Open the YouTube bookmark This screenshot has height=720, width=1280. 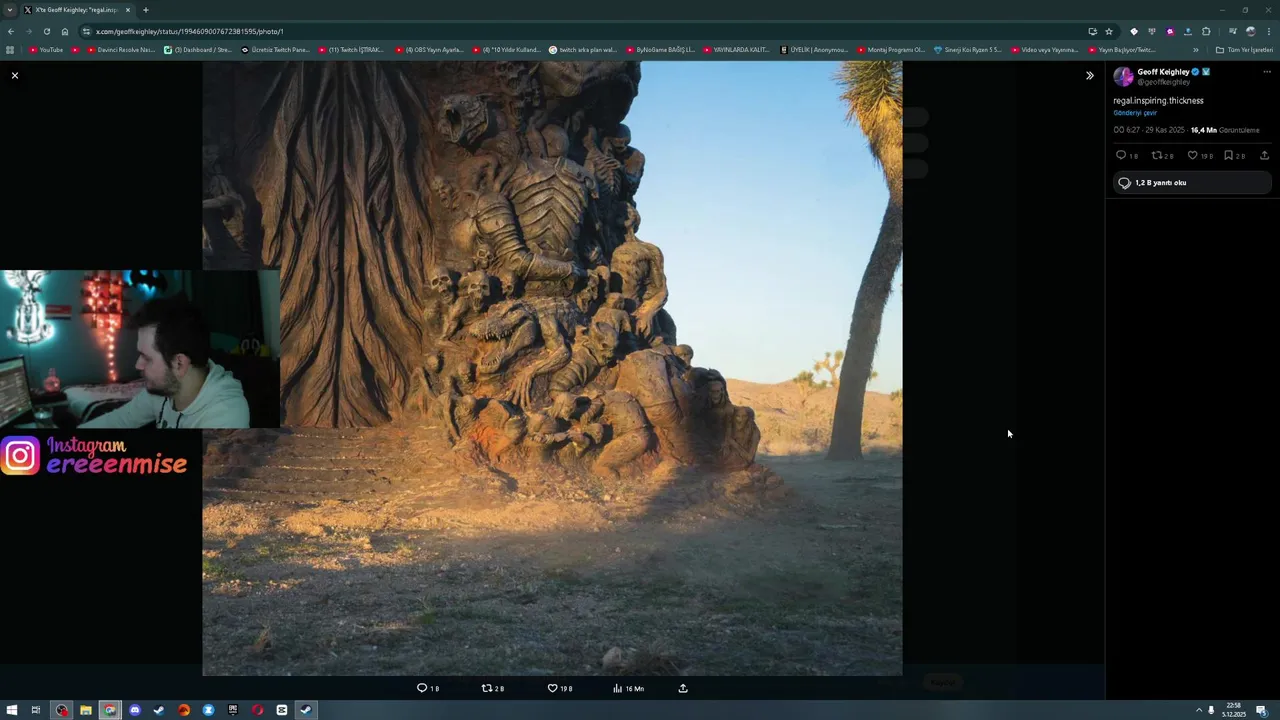point(46,50)
